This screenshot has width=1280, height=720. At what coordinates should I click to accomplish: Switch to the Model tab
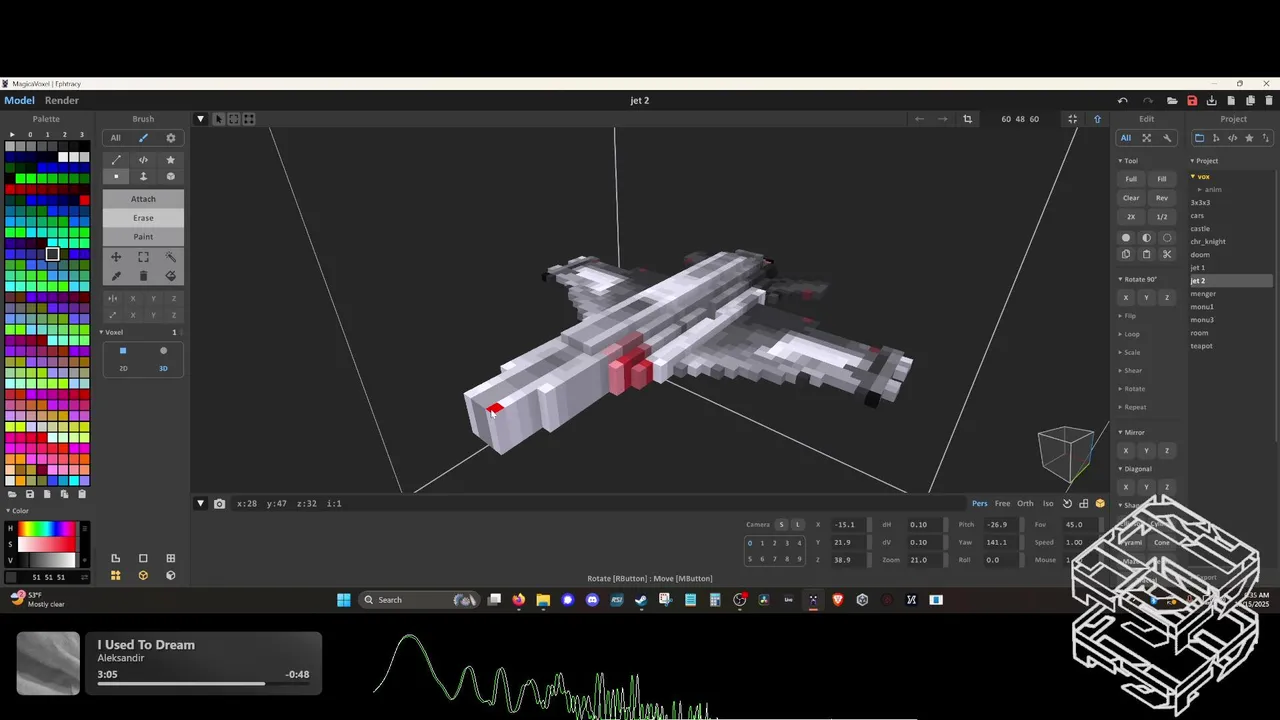pos(19,101)
